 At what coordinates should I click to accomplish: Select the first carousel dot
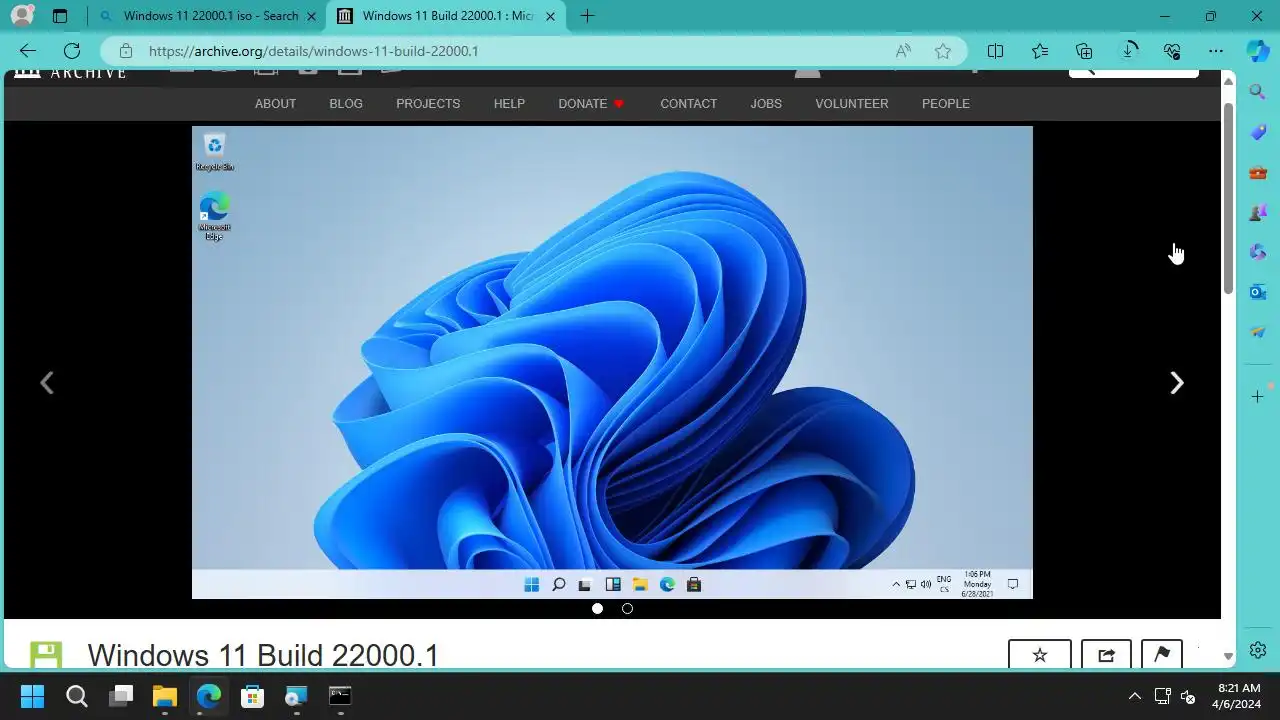point(597,608)
